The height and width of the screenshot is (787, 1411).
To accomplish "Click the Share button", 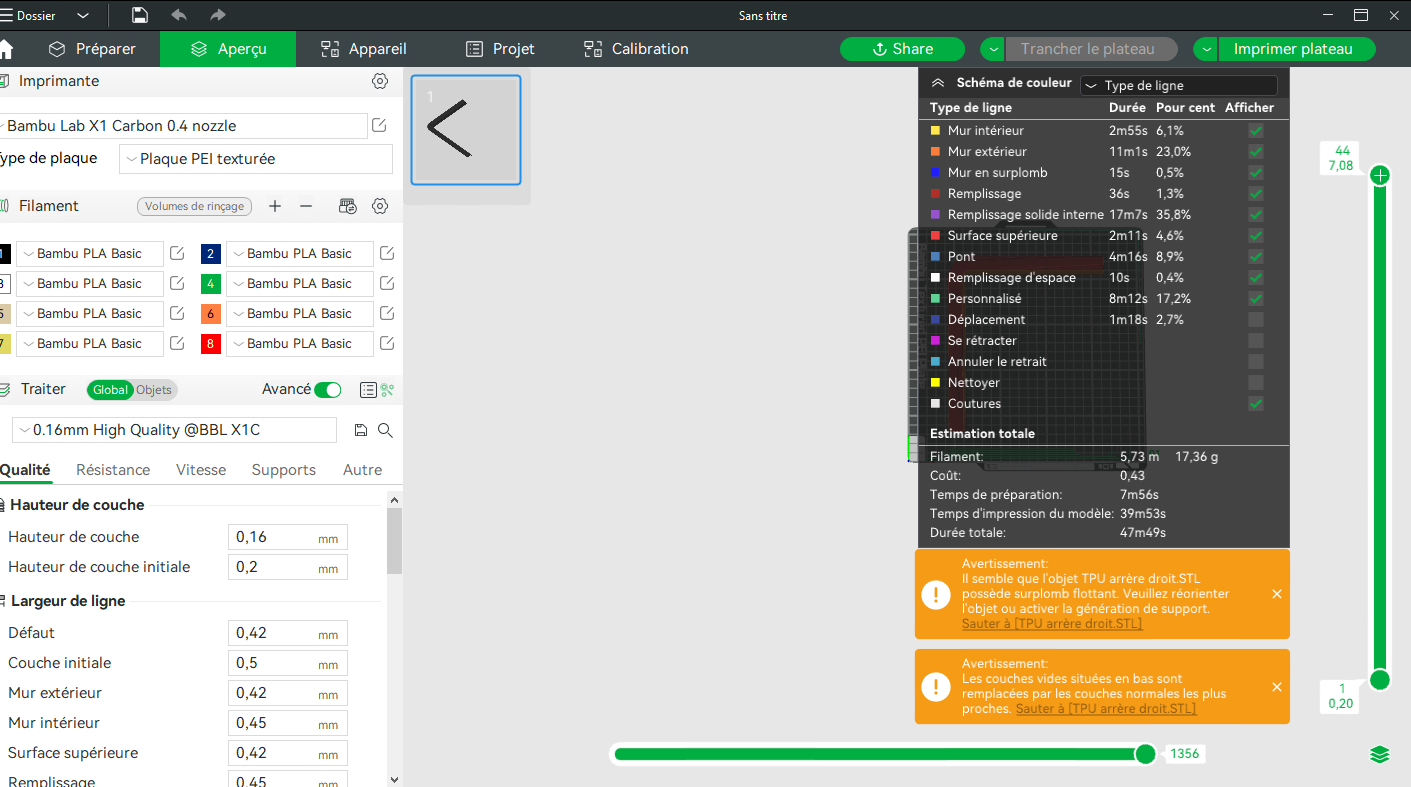I will click(x=902, y=49).
